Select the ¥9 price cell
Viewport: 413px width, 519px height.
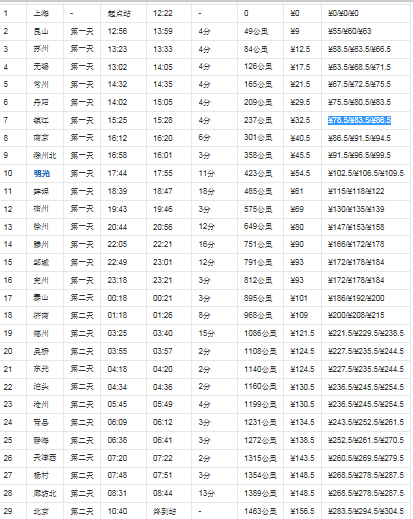295,31
